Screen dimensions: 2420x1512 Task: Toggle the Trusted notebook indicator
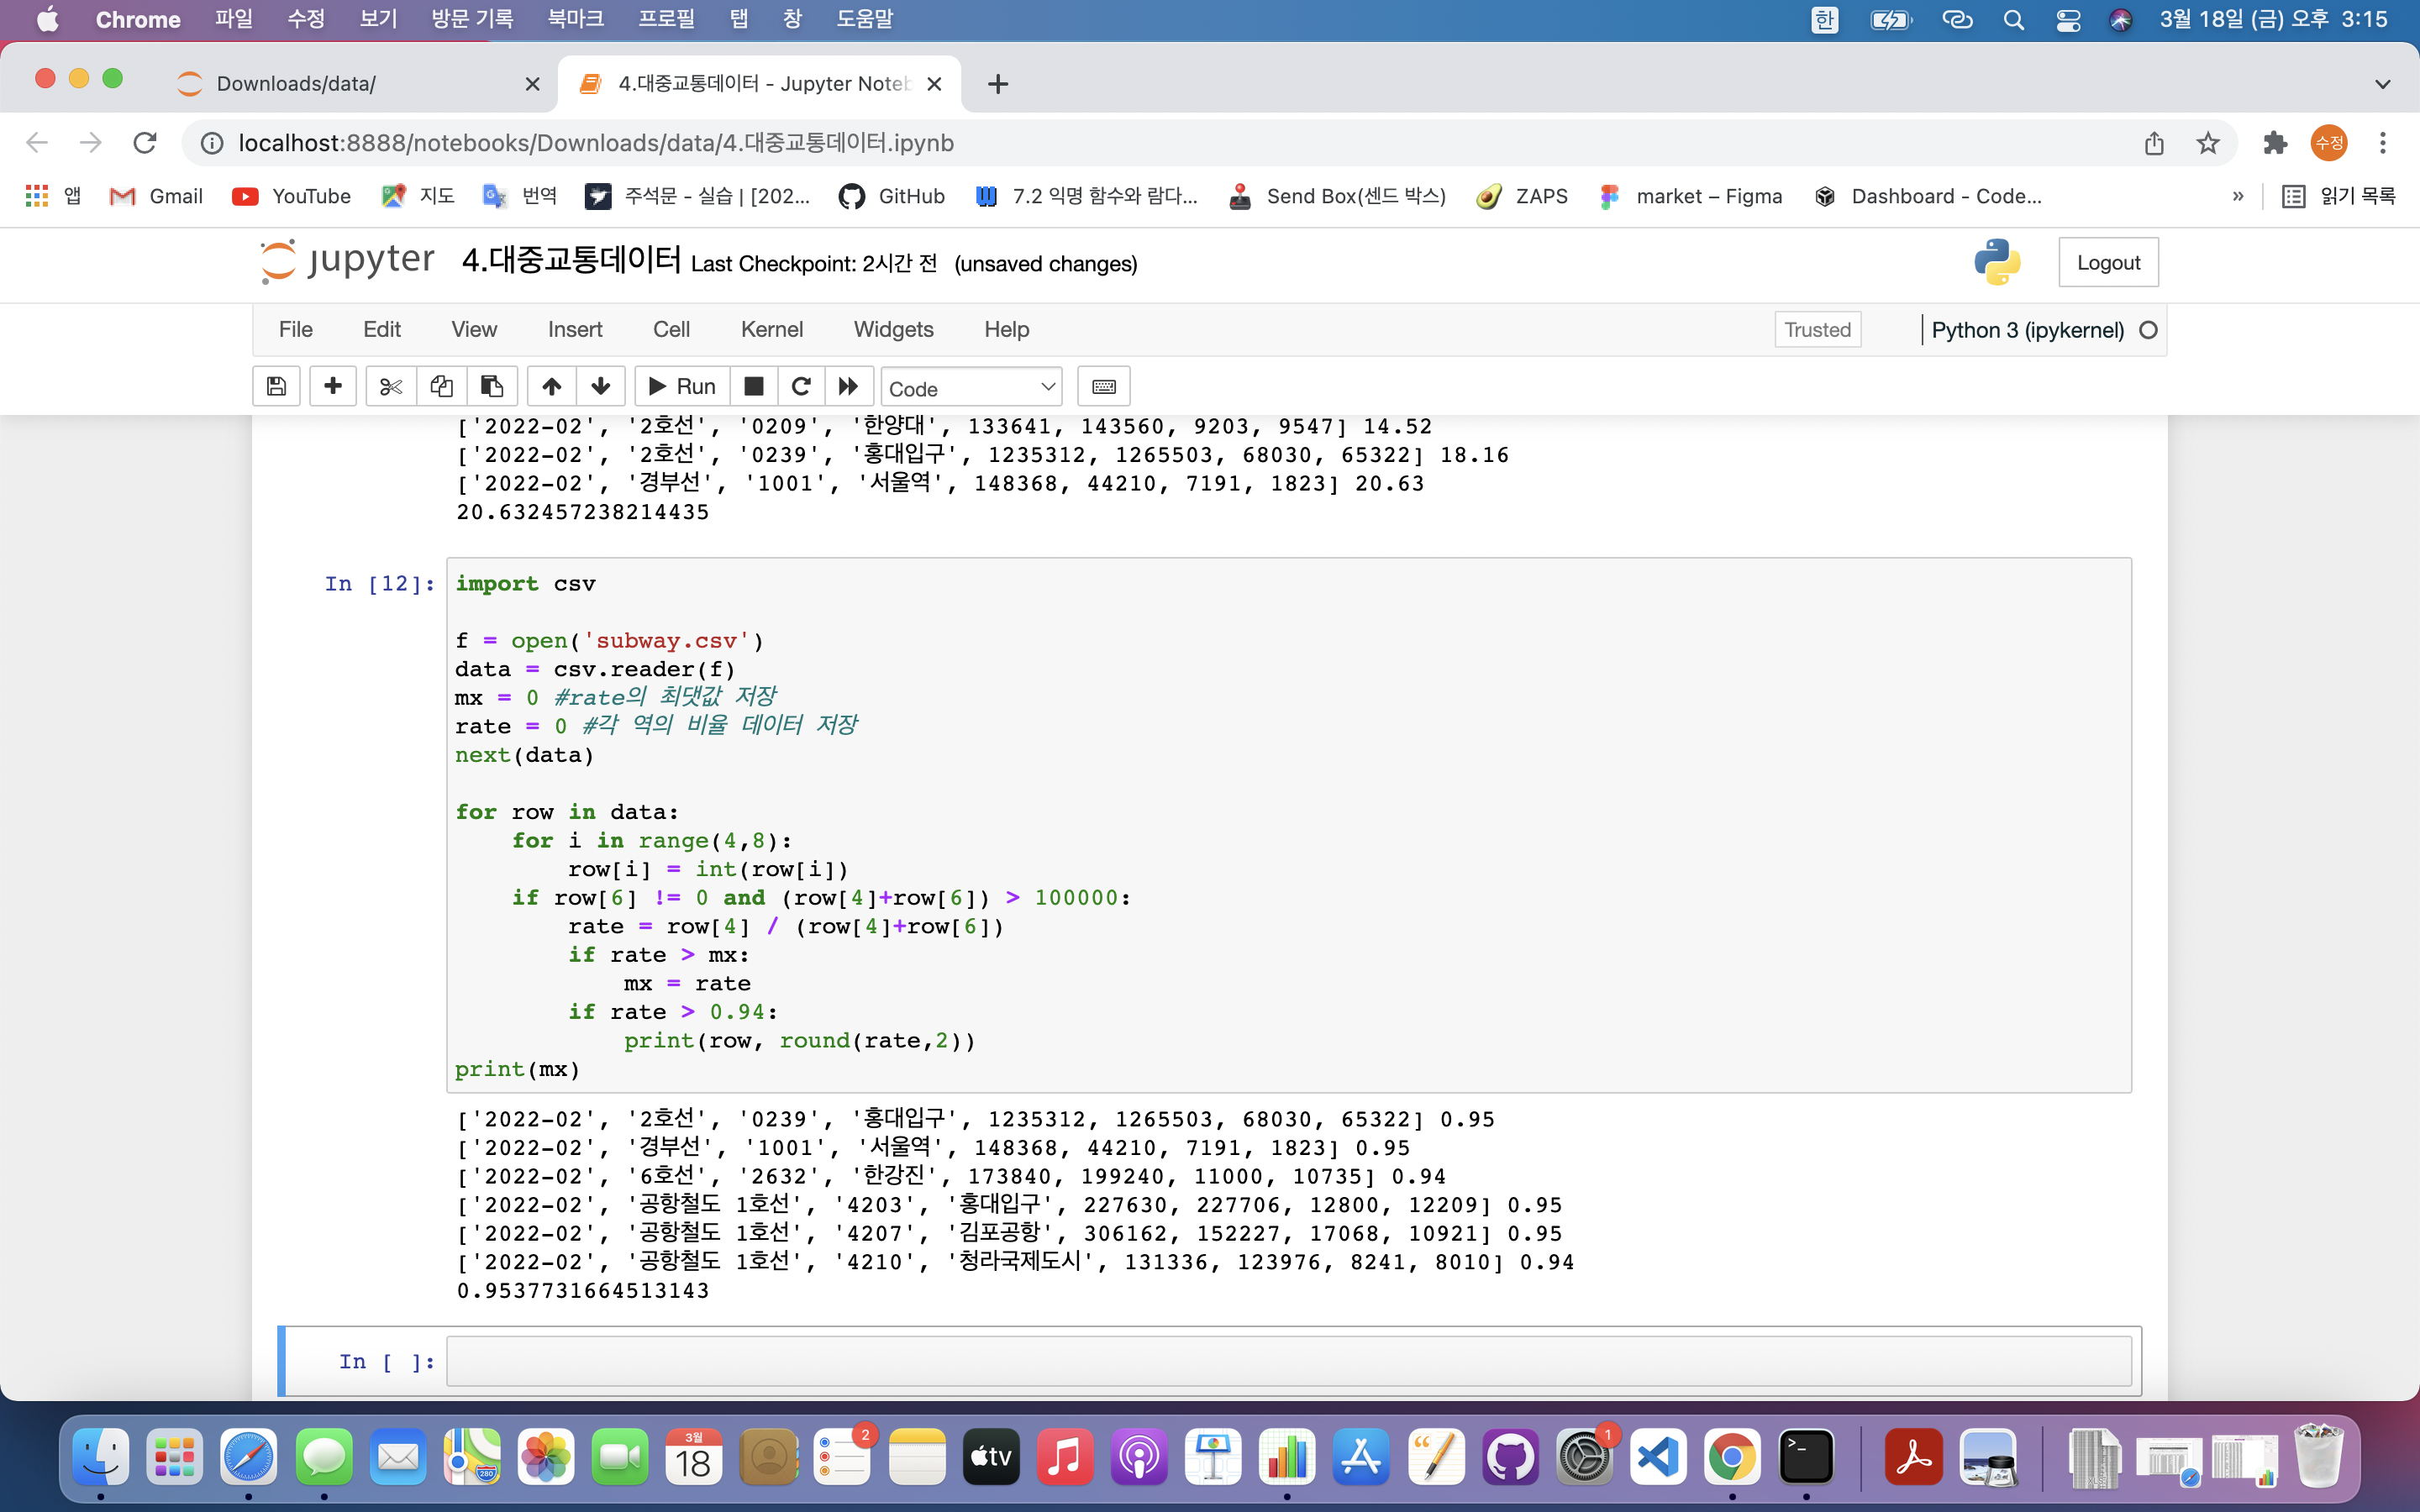[1817, 330]
